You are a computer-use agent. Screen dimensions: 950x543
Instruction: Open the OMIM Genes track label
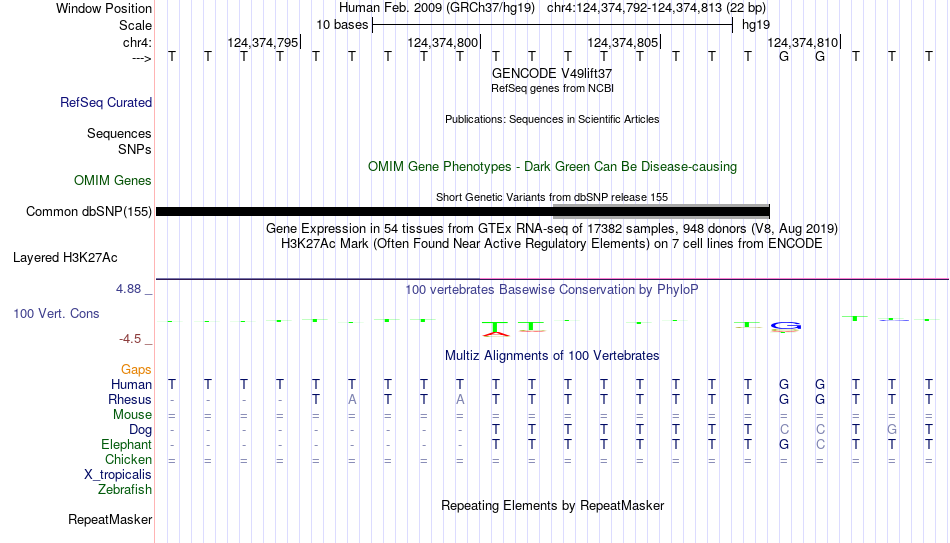click(112, 181)
